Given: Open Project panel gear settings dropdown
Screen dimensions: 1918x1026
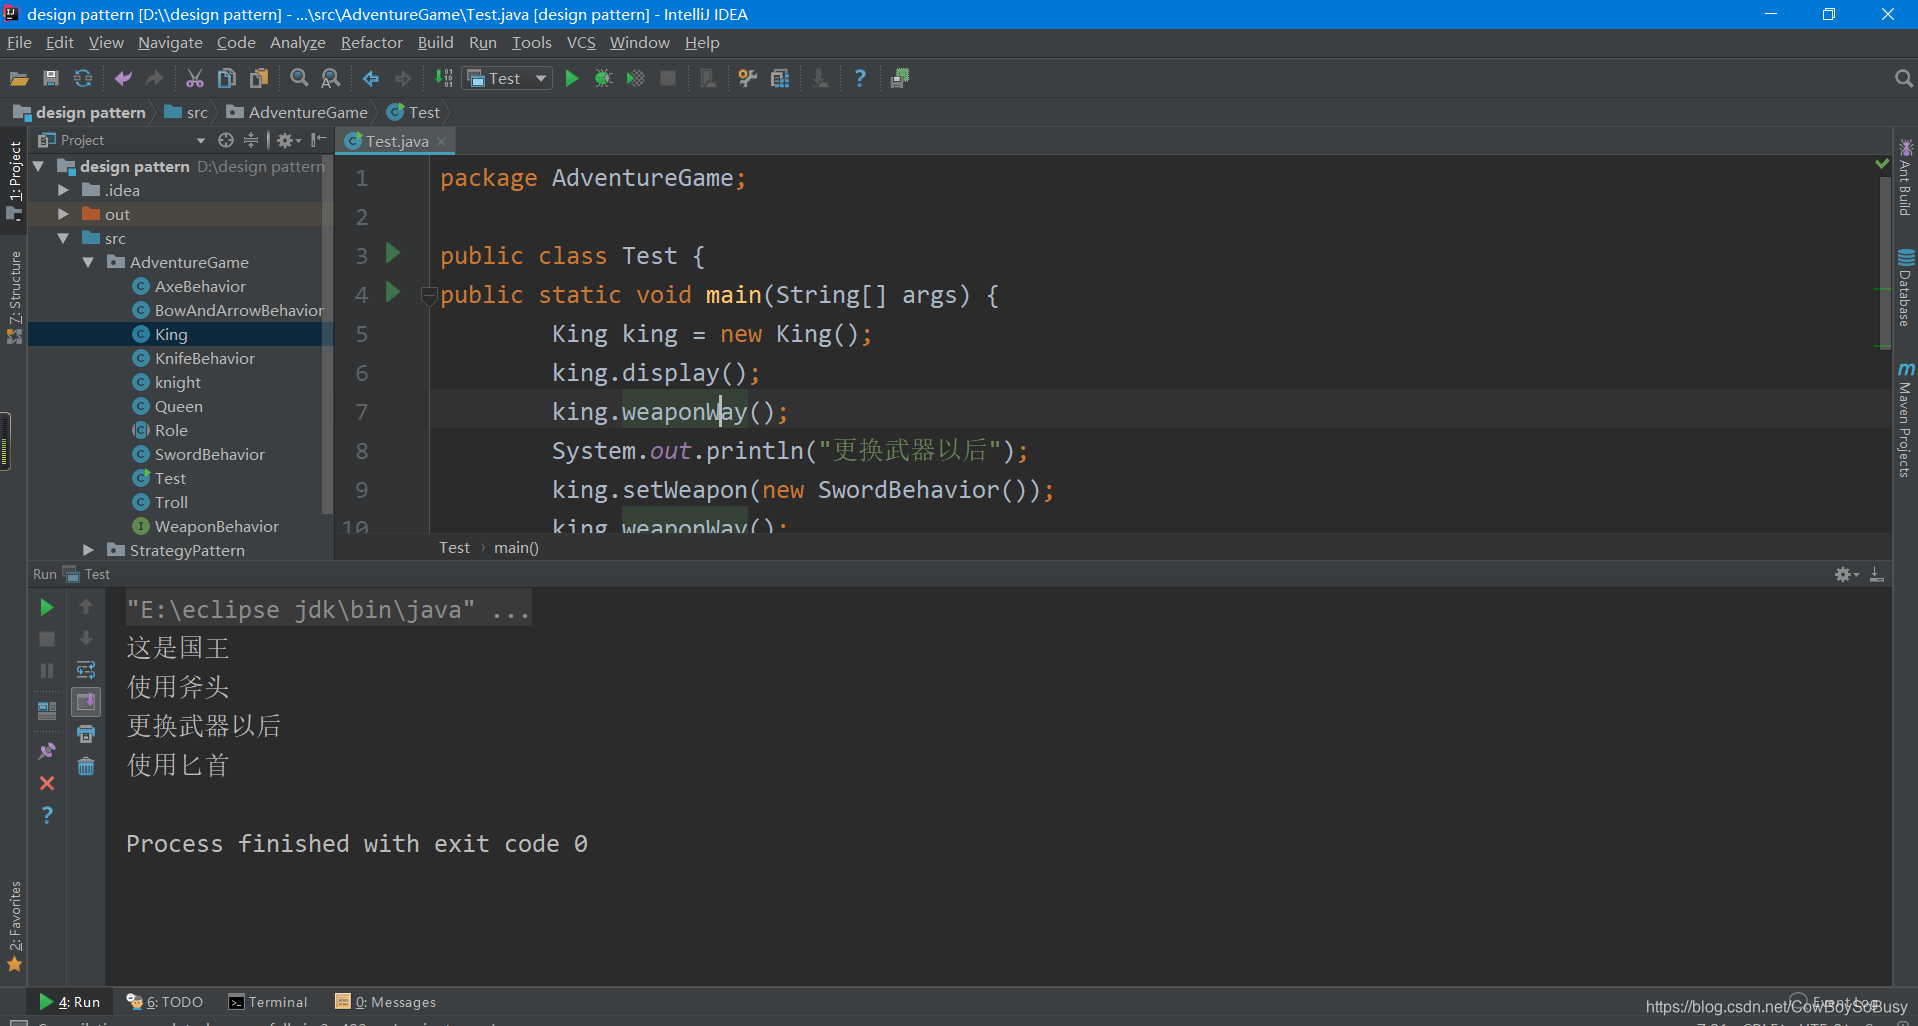Looking at the screenshot, I should tap(289, 140).
